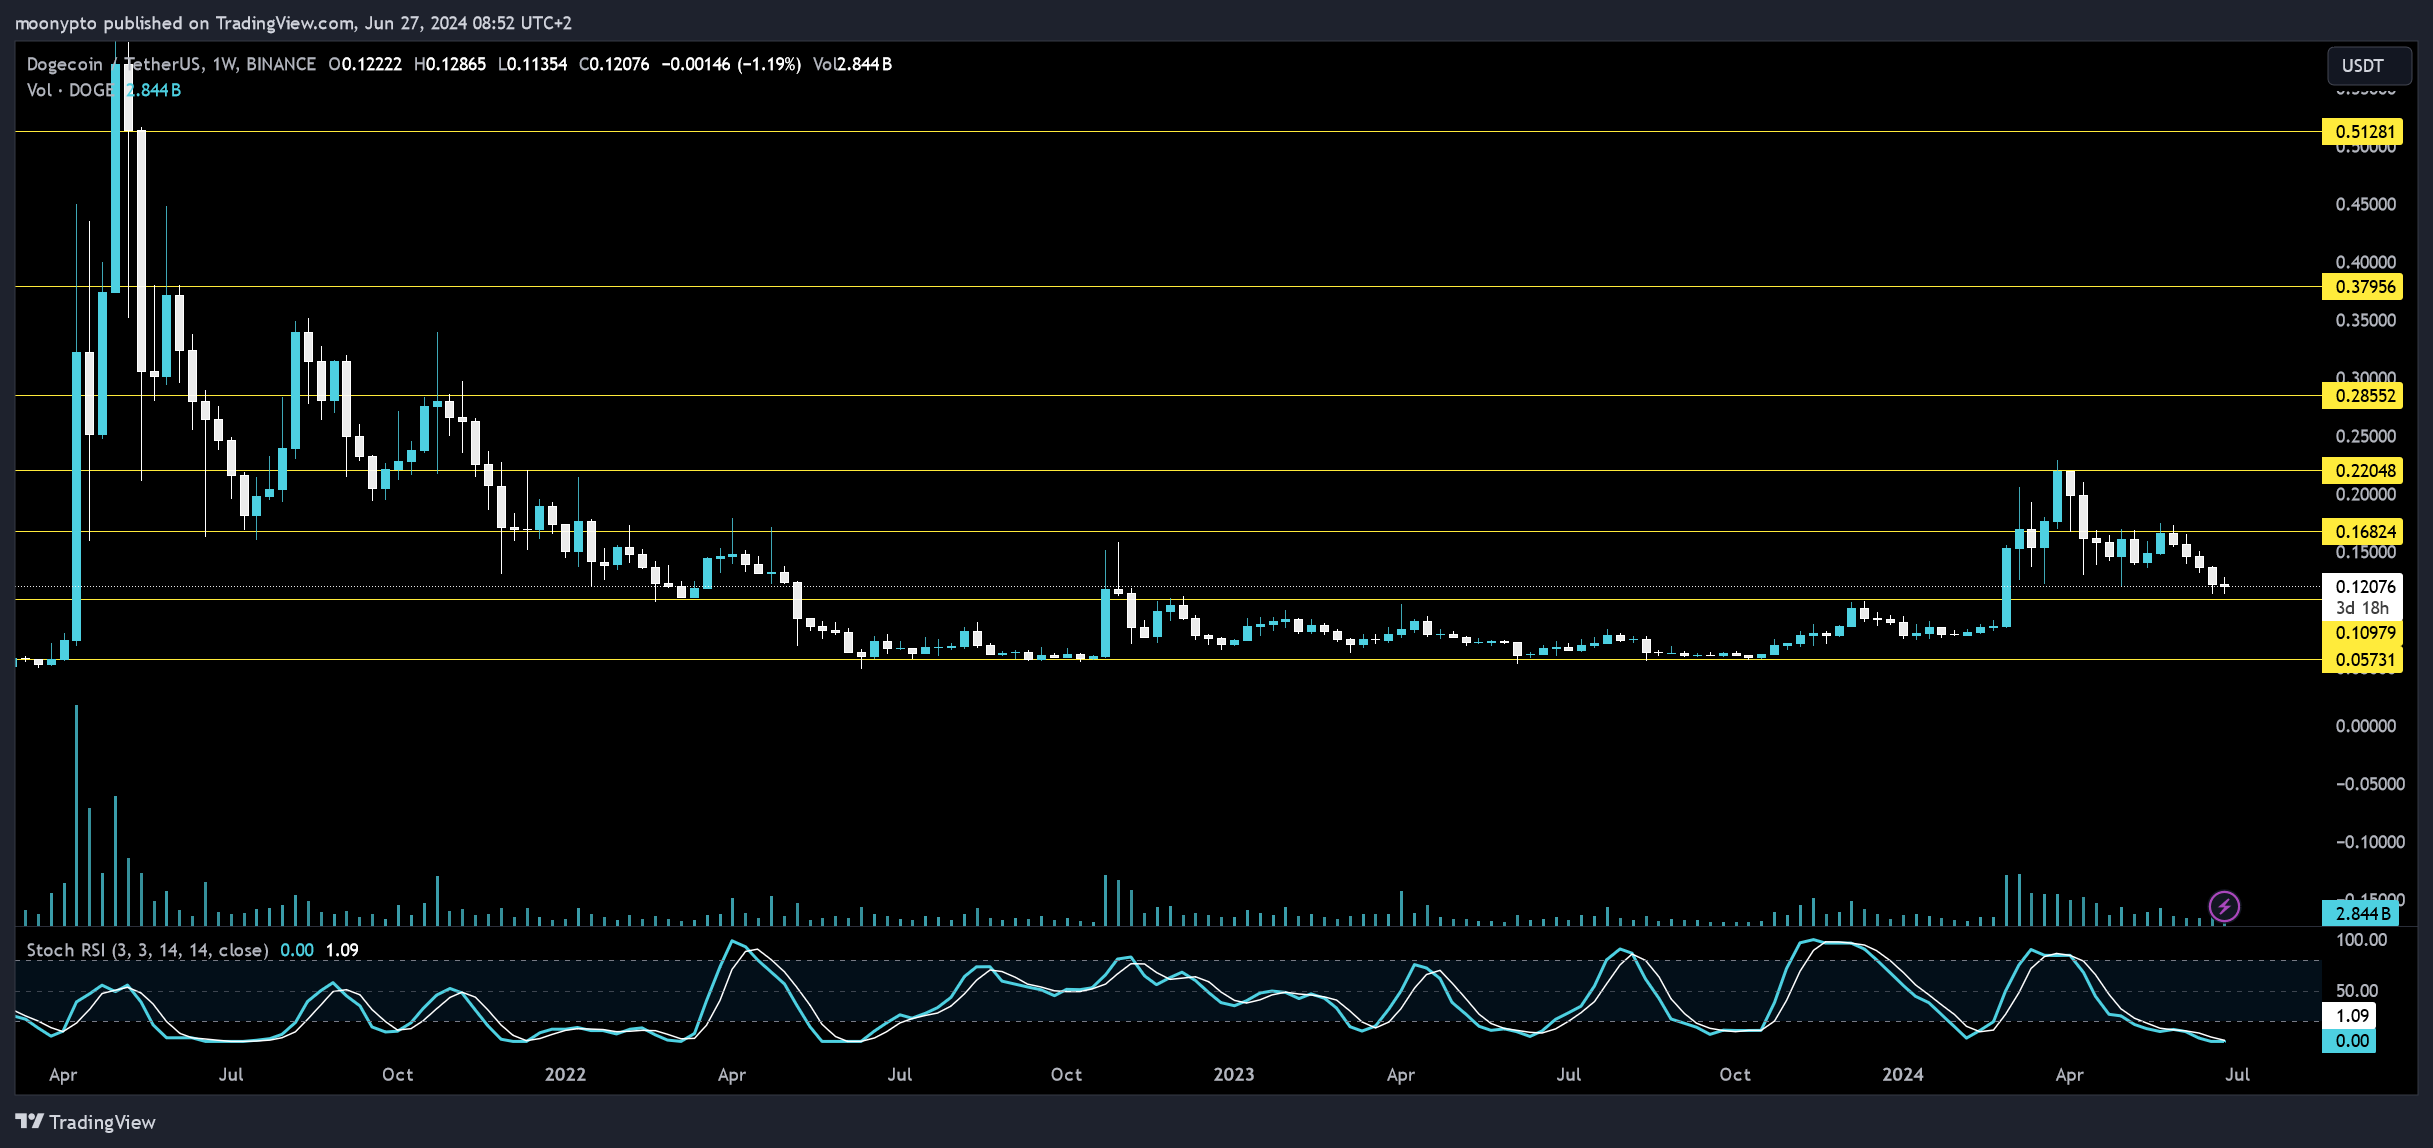Click the TradingView logo at bottom left

[x=86, y=1122]
